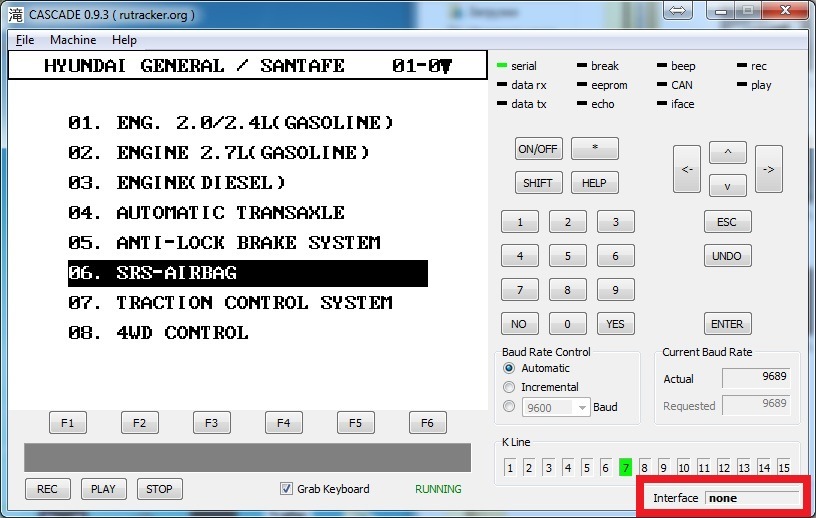Click the F2 function key

pos(139,423)
